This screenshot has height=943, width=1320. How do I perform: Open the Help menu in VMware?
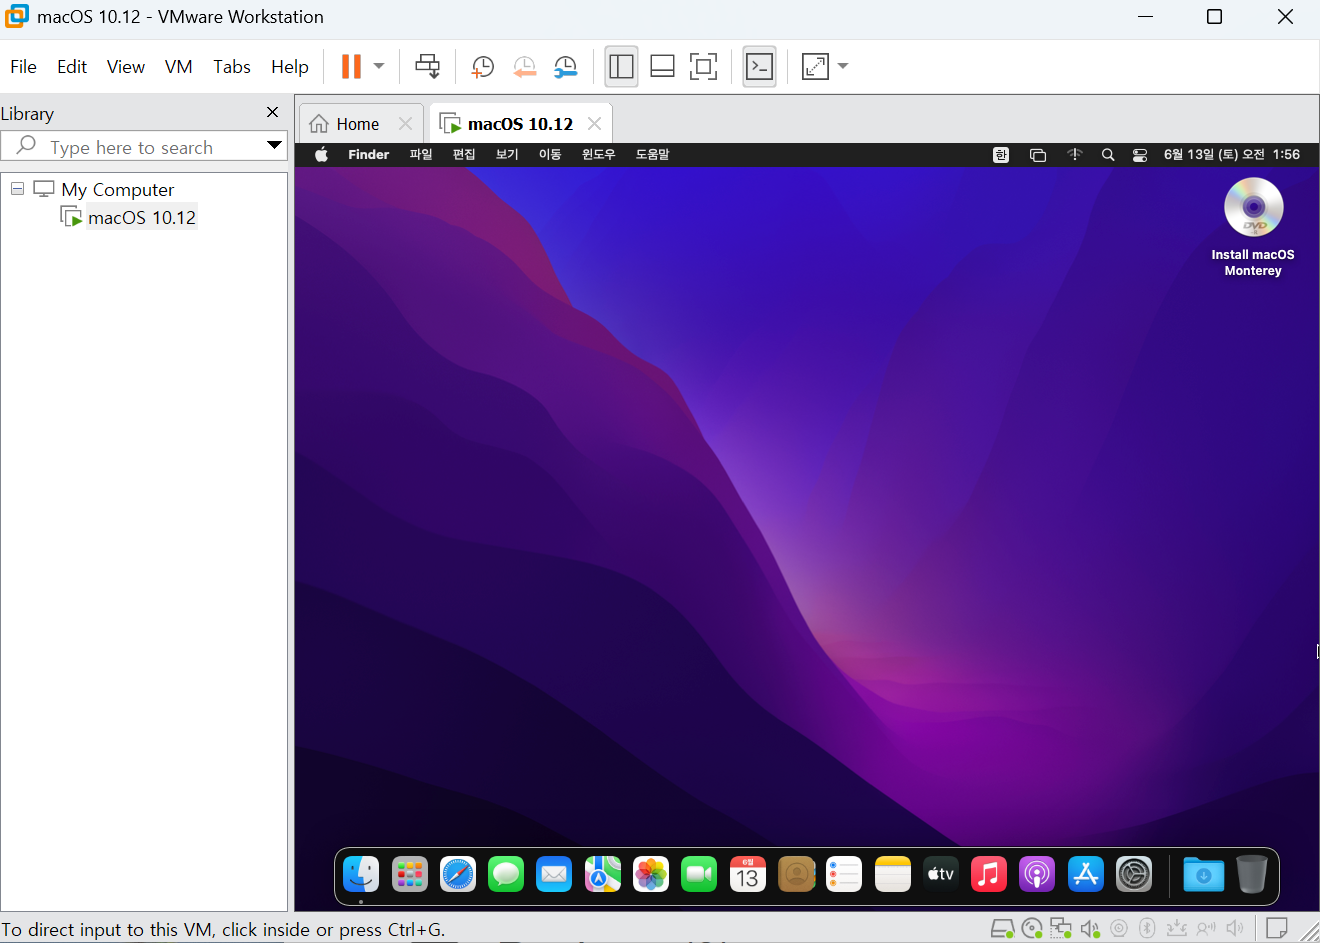click(x=290, y=67)
